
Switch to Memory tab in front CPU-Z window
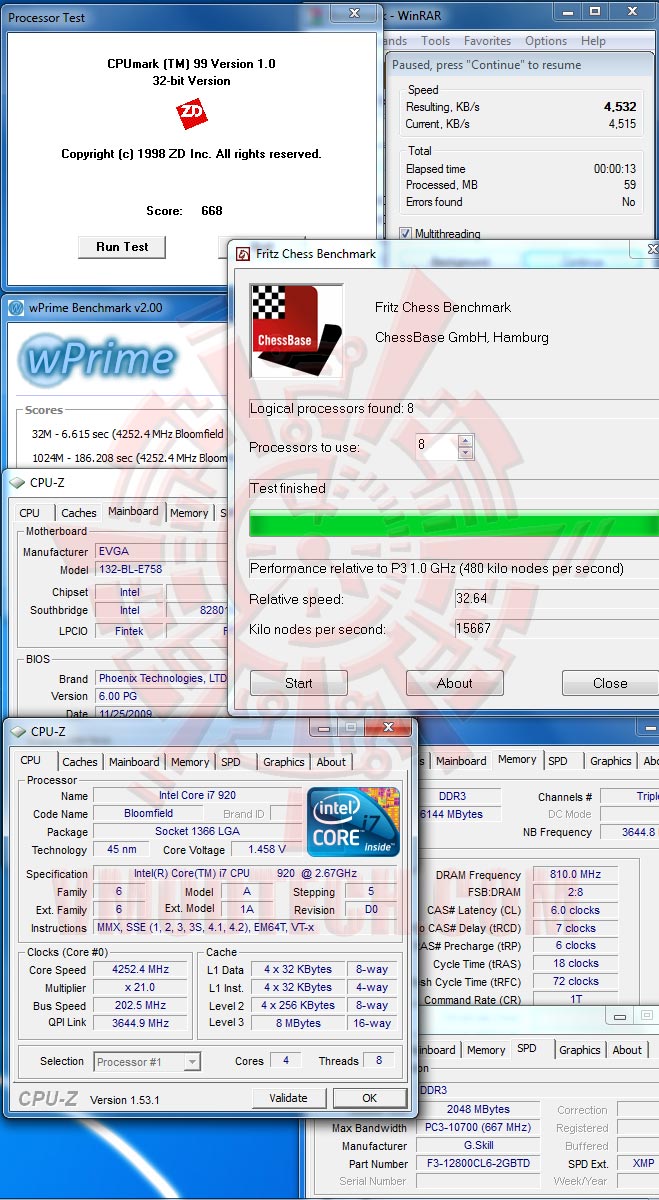pos(190,762)
